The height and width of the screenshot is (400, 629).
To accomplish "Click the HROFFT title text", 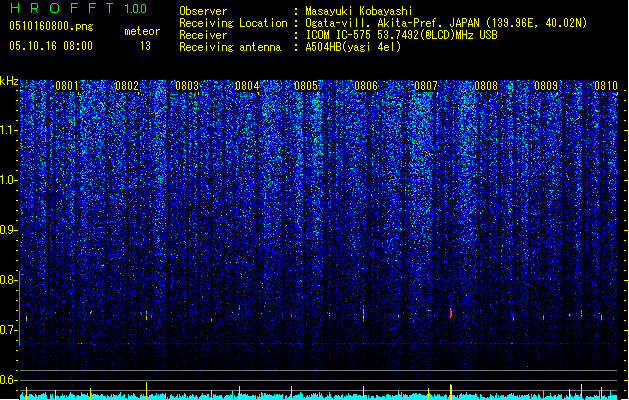I will click(62, 8).
